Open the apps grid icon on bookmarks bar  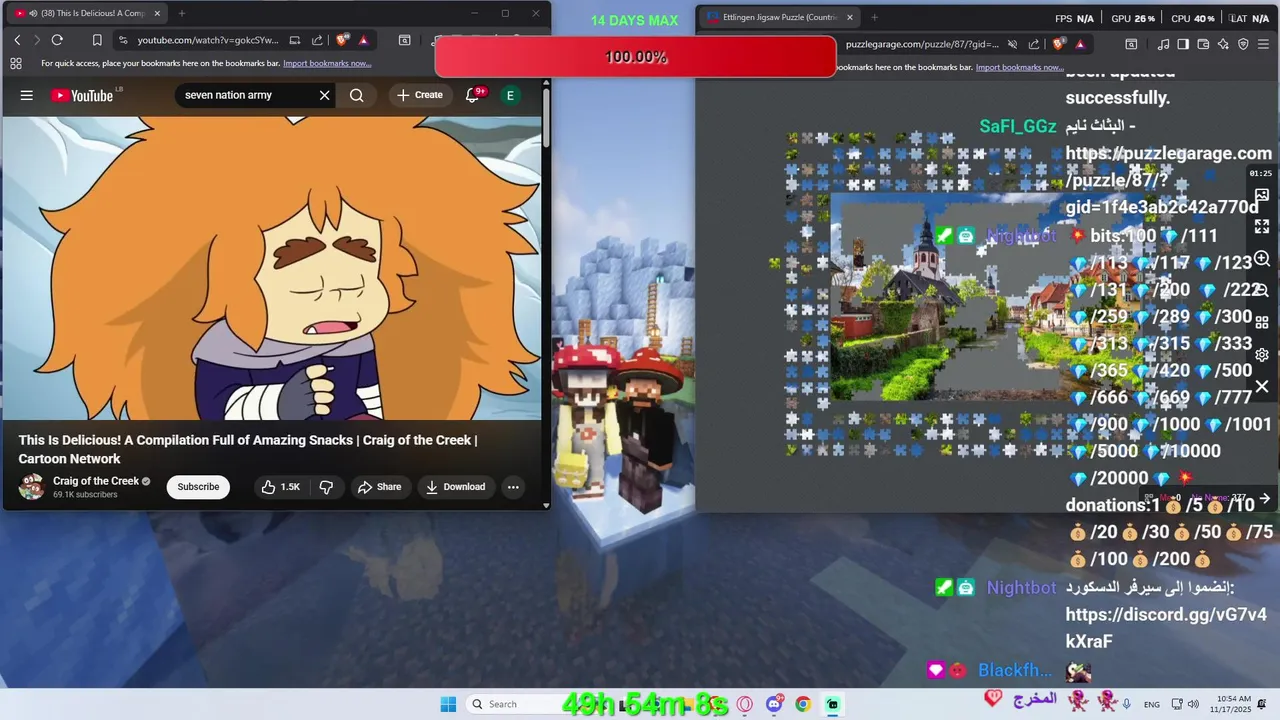(16, 63)
